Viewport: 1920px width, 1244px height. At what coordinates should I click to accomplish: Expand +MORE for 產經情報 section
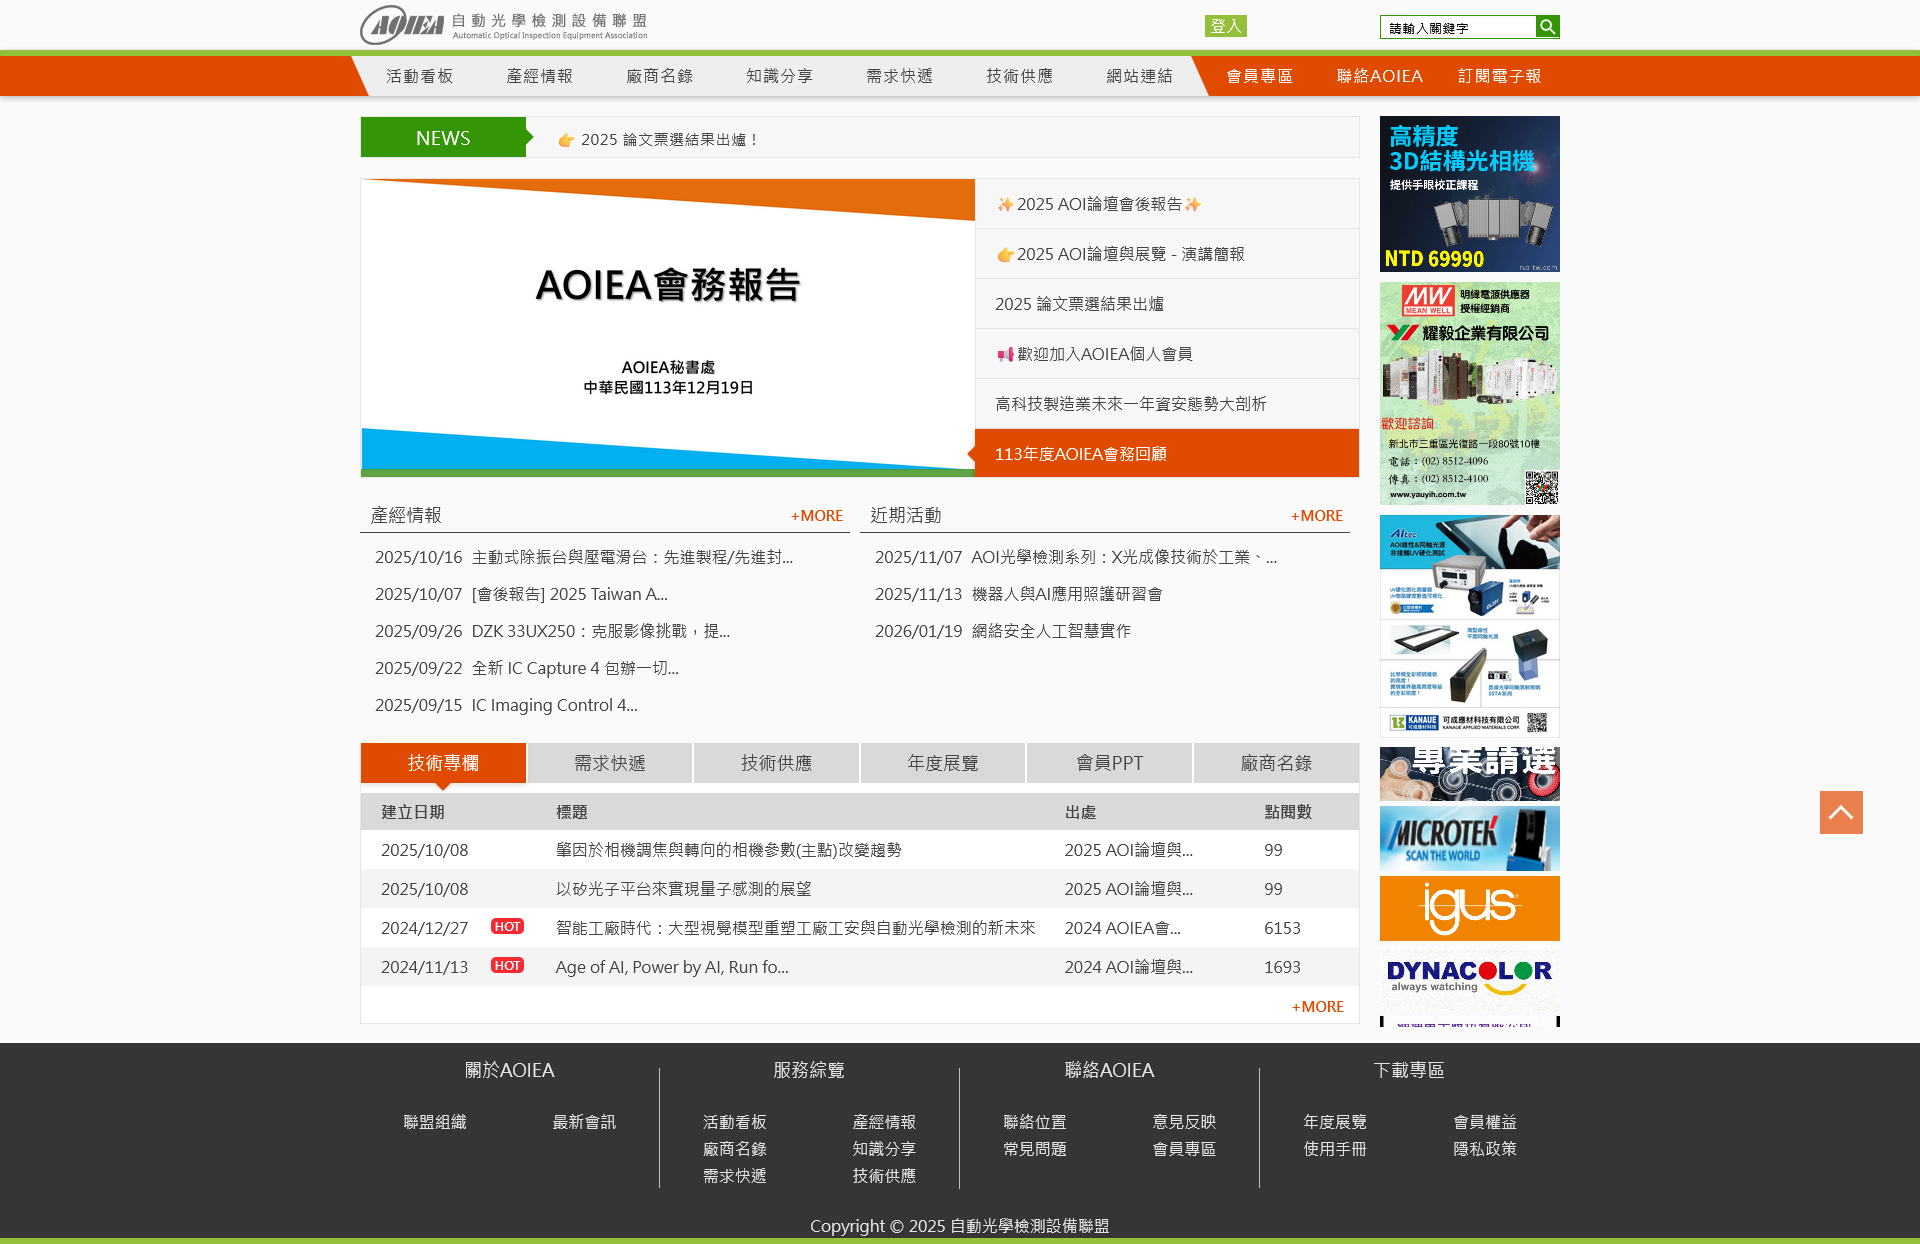pyautogui.click(x=816, y=516)
